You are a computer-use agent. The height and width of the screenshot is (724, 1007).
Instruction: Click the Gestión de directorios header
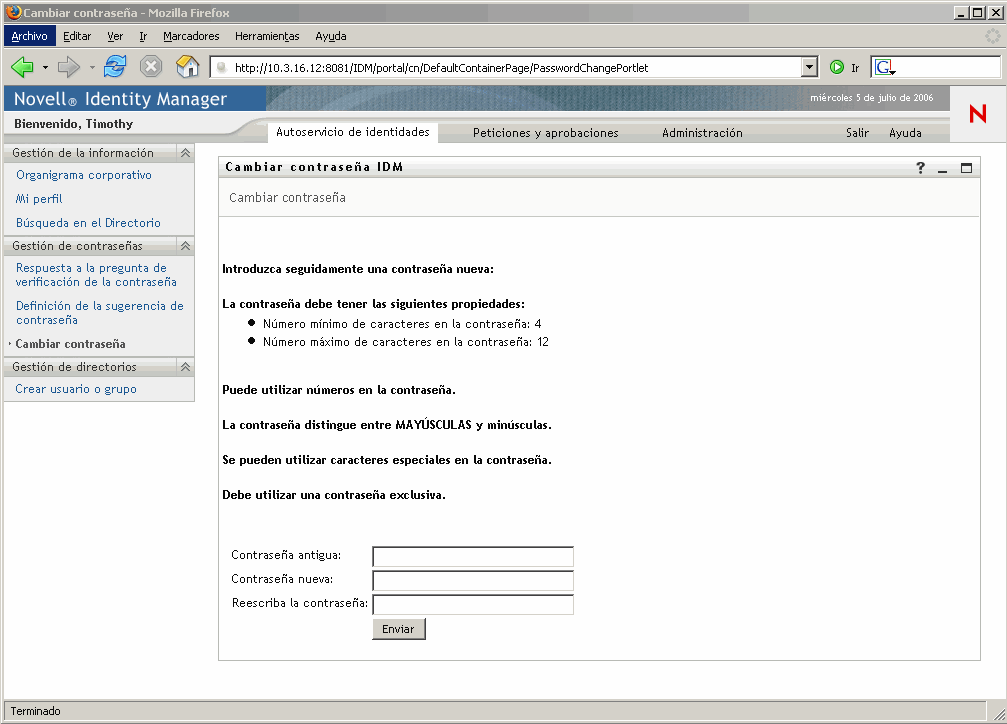click(x=74, y=367)
